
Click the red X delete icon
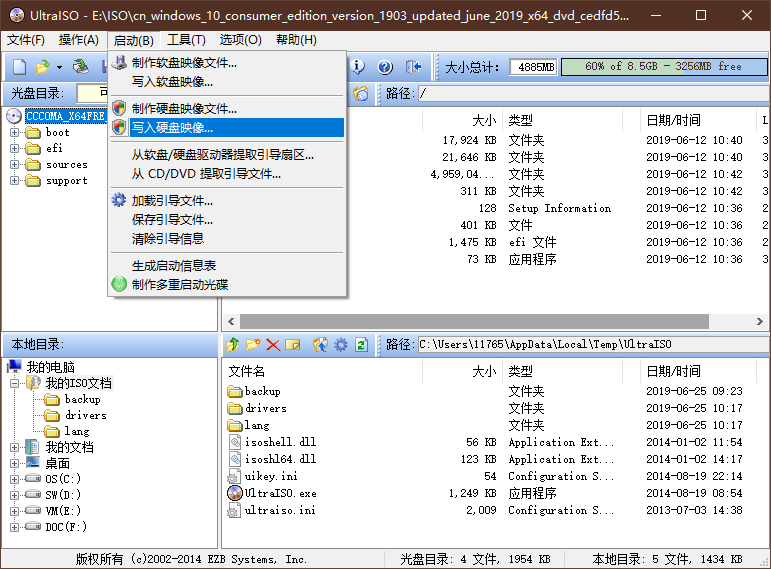click(273, 345)
